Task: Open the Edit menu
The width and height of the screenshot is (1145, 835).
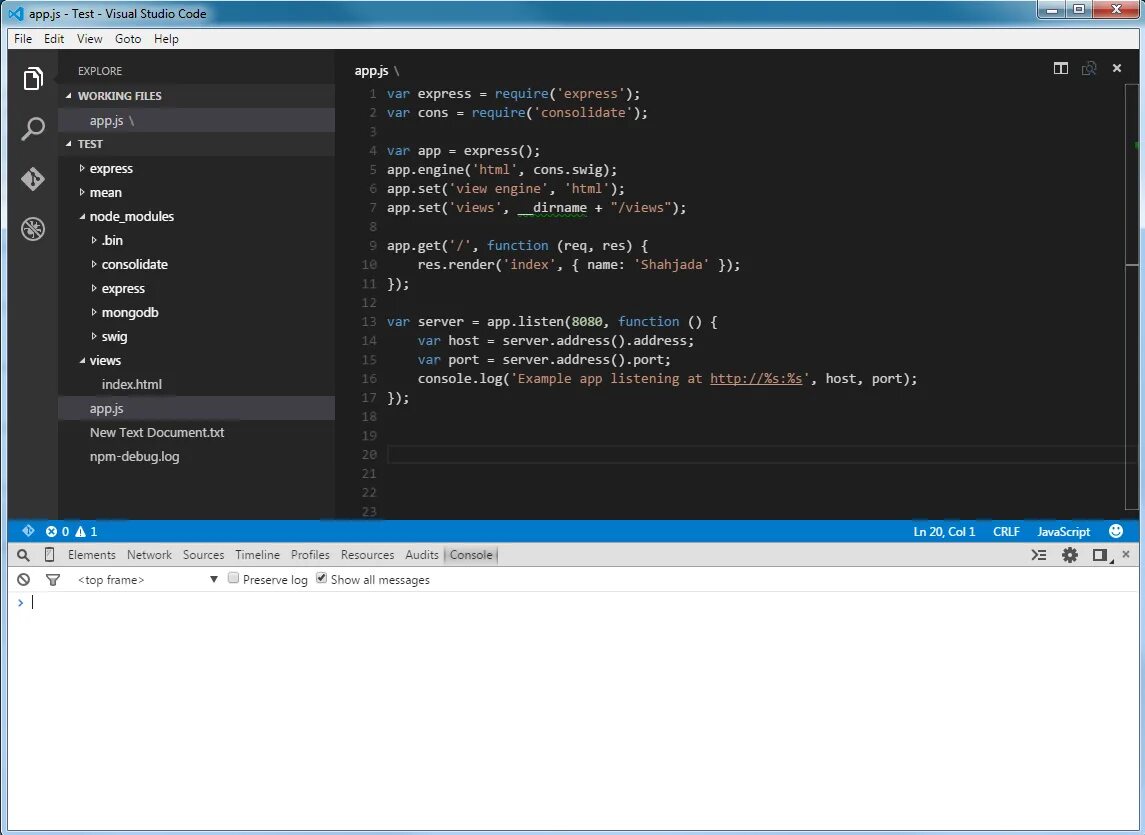Action: [x=54, y=39]
